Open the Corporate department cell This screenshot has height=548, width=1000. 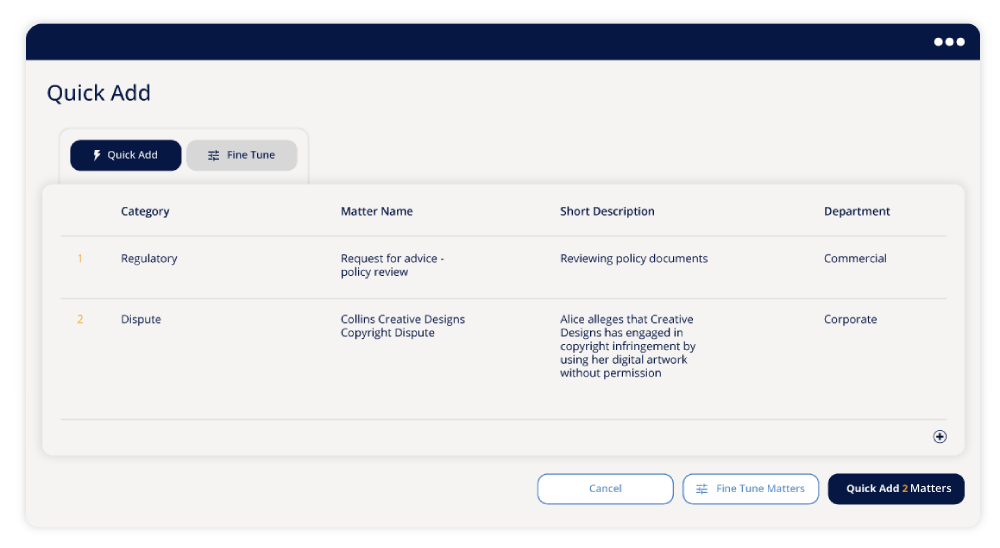pyautogui.click(x=850, y=320)
